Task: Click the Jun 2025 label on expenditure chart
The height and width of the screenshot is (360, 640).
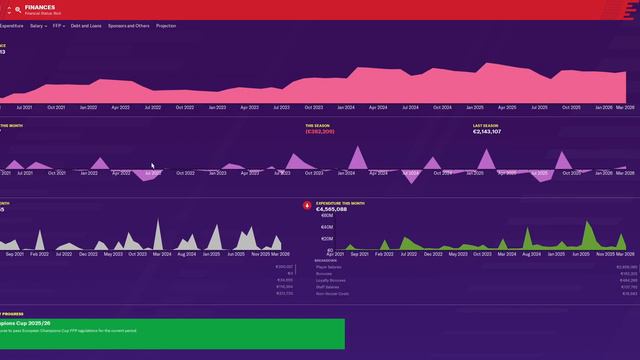Action: (x=580, y=254)
